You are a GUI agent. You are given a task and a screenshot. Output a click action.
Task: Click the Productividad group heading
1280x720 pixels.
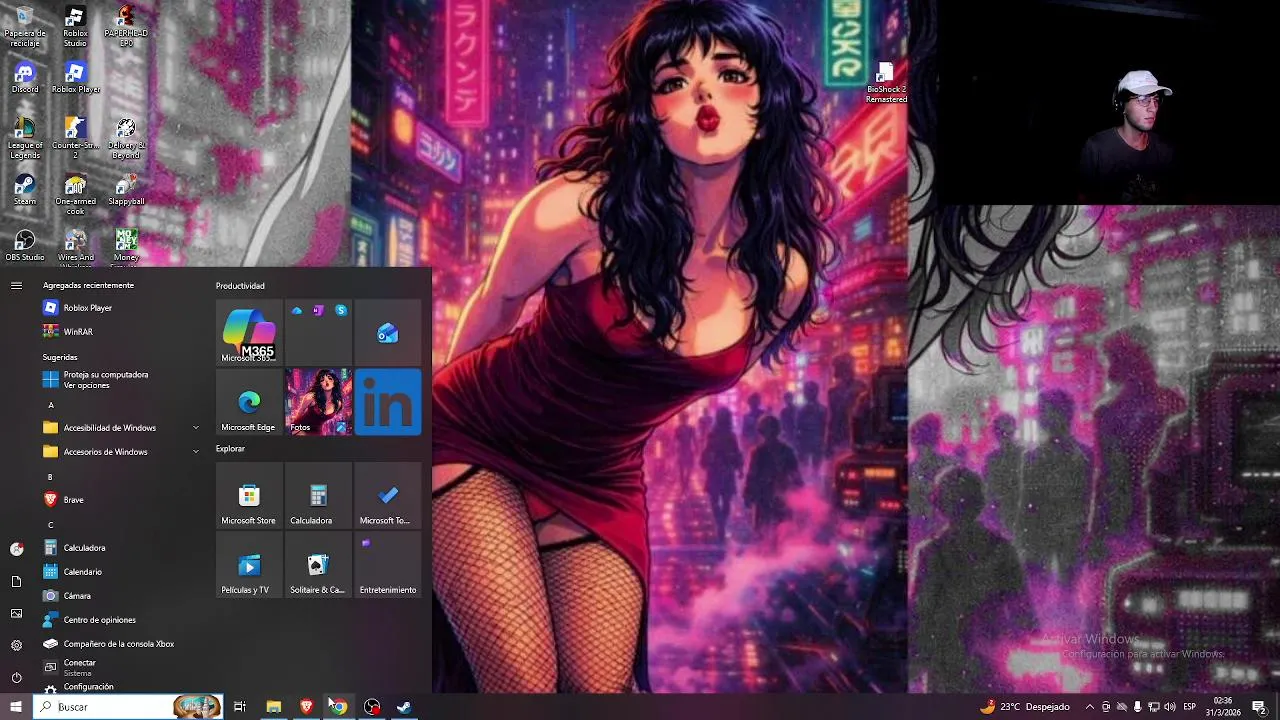pyautogui.click(x=240, y=286)
